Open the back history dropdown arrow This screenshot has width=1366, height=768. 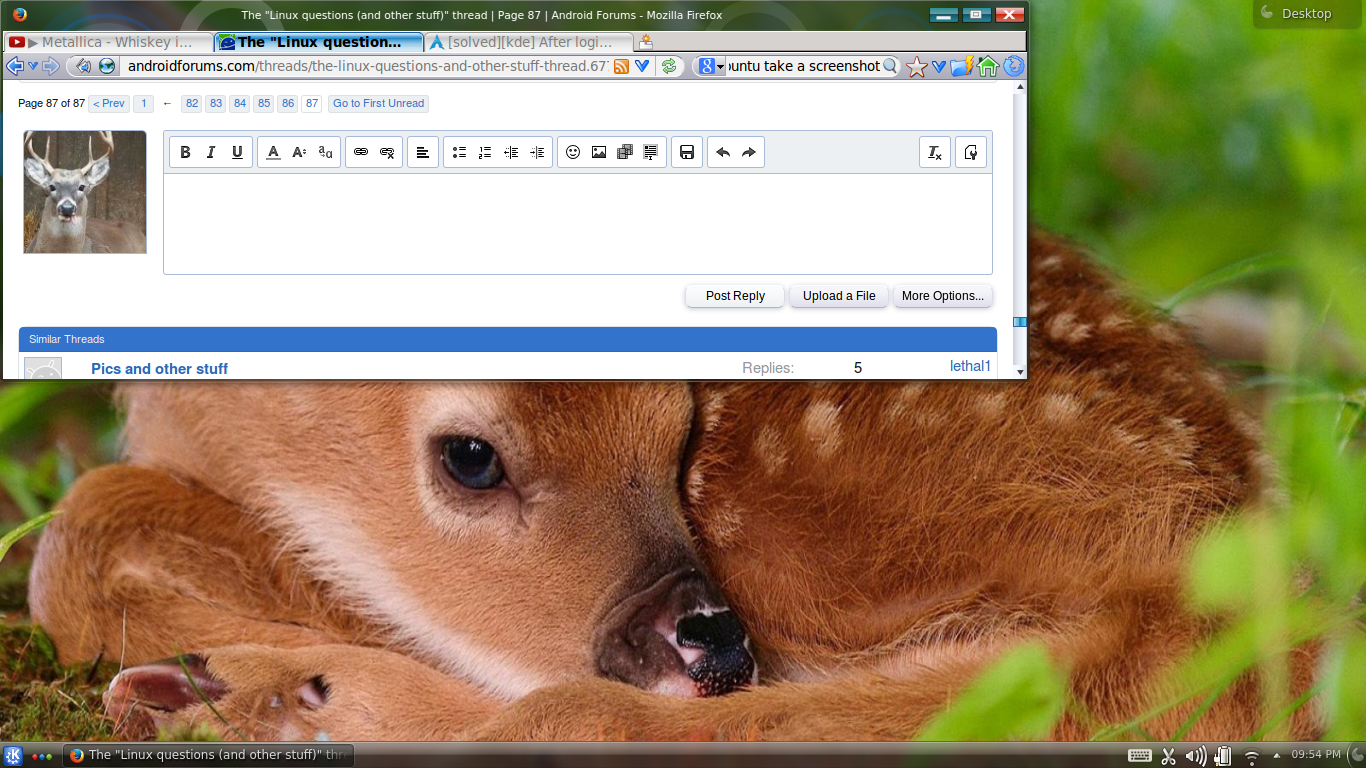pos(33,66)
